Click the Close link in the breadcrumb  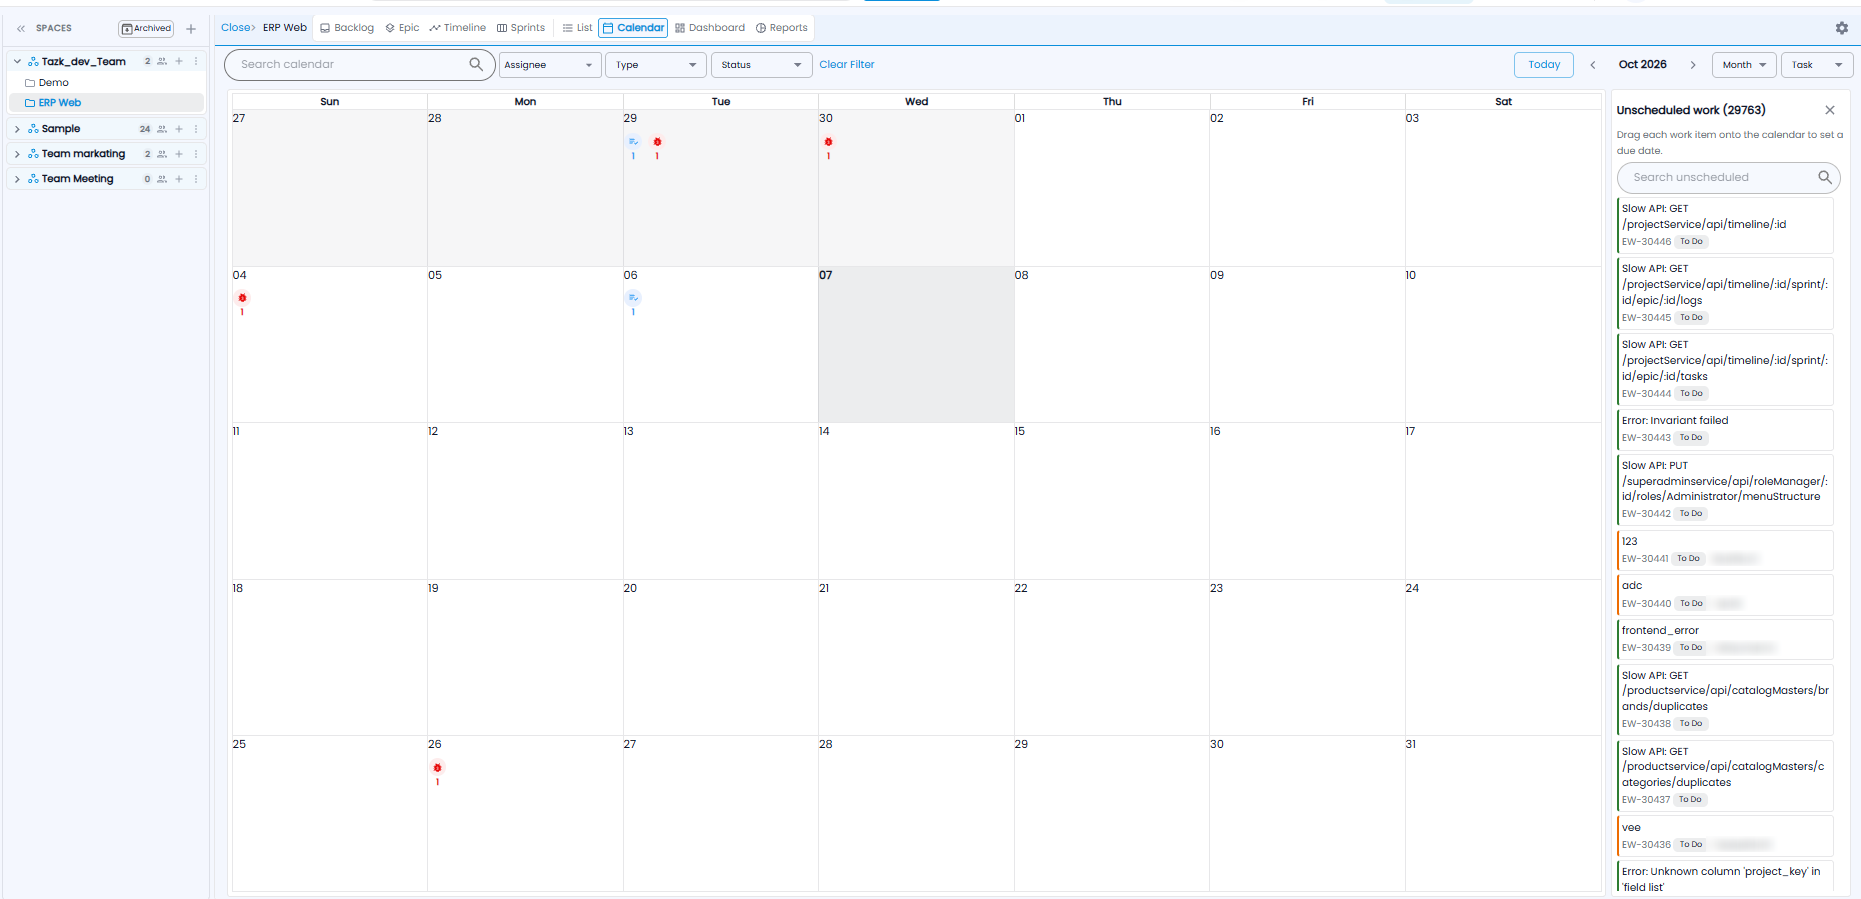(x=238, y=28)
